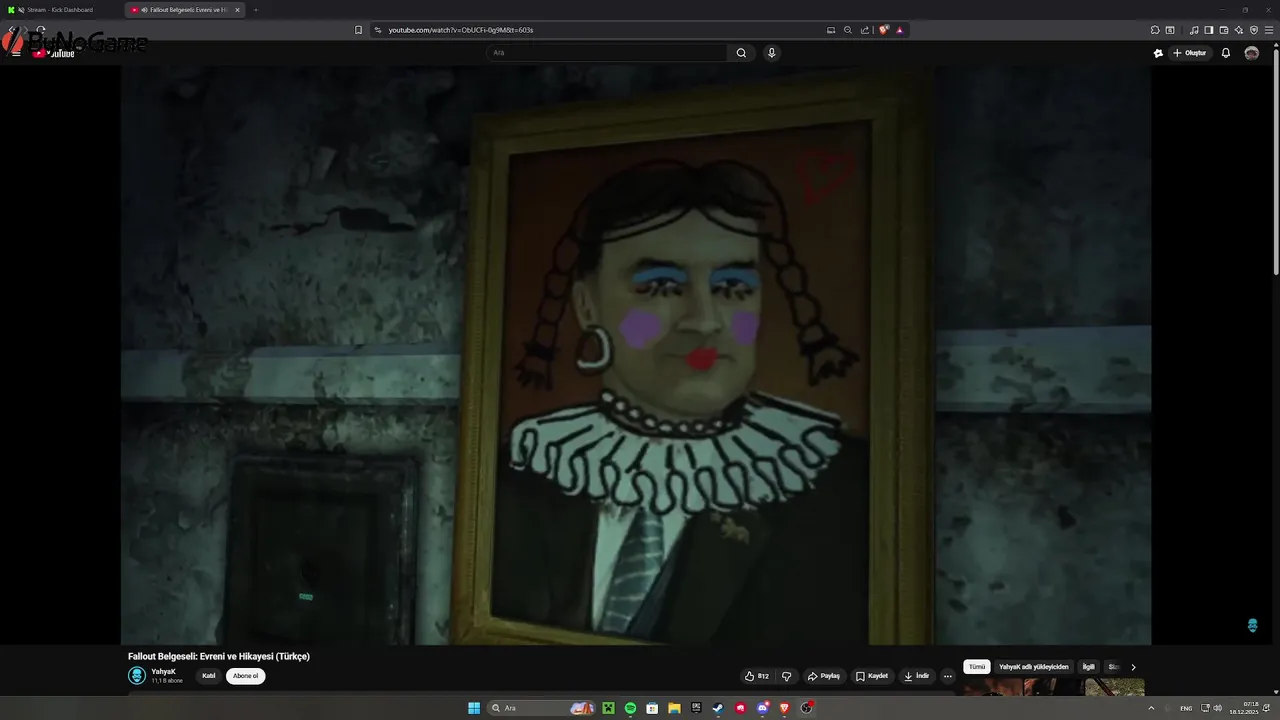
Task: Open the Oluştur create button
Action: click(x=1190, y=53)
